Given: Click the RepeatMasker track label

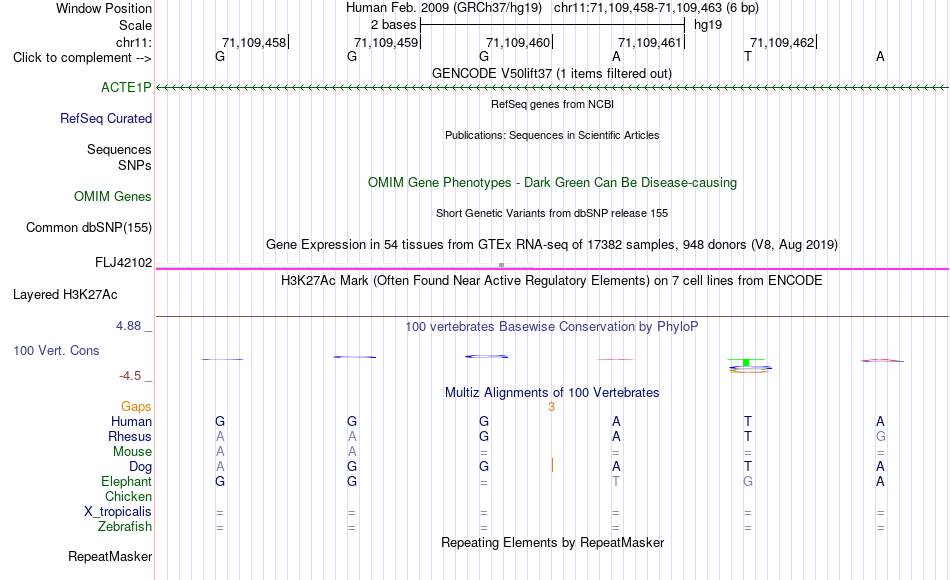Looking at the screenshot, I should [110, 556].
